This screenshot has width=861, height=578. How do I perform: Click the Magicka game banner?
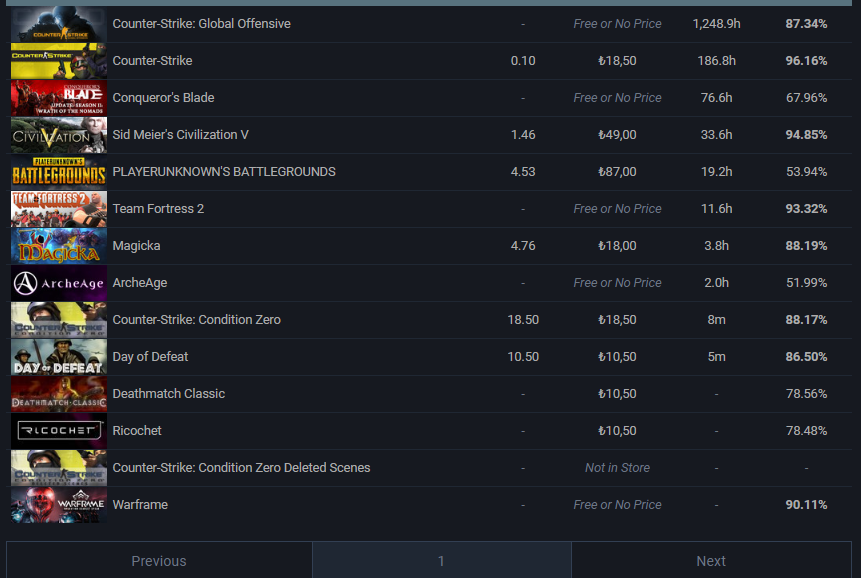coord(59,246)
